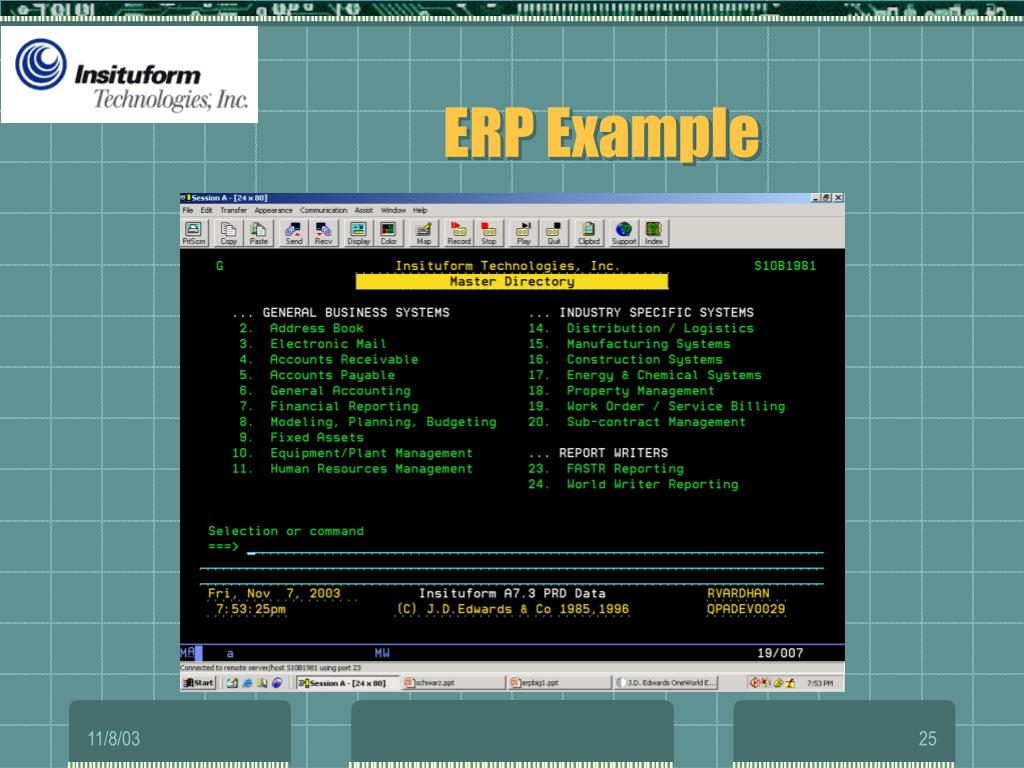
Task: Select the Manufacturing Systems entry
Action: [x=648, y=344]
